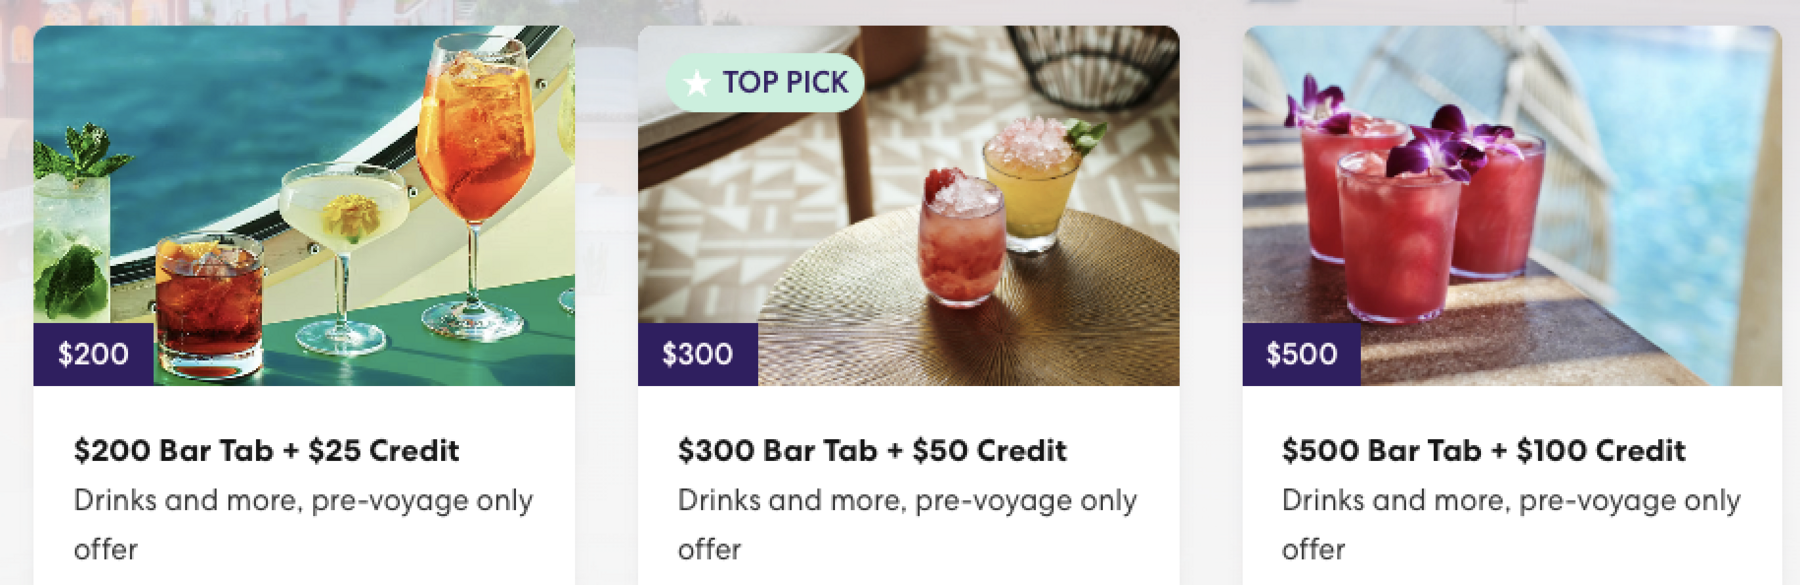
Task: Click the $200 price badge
Action: click(x=93, y=354)
